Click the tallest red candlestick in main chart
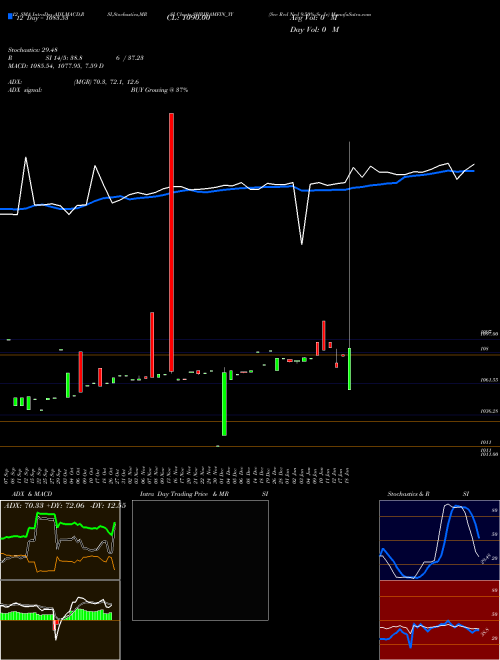The image size is (500, 660). tap(171, 242)
